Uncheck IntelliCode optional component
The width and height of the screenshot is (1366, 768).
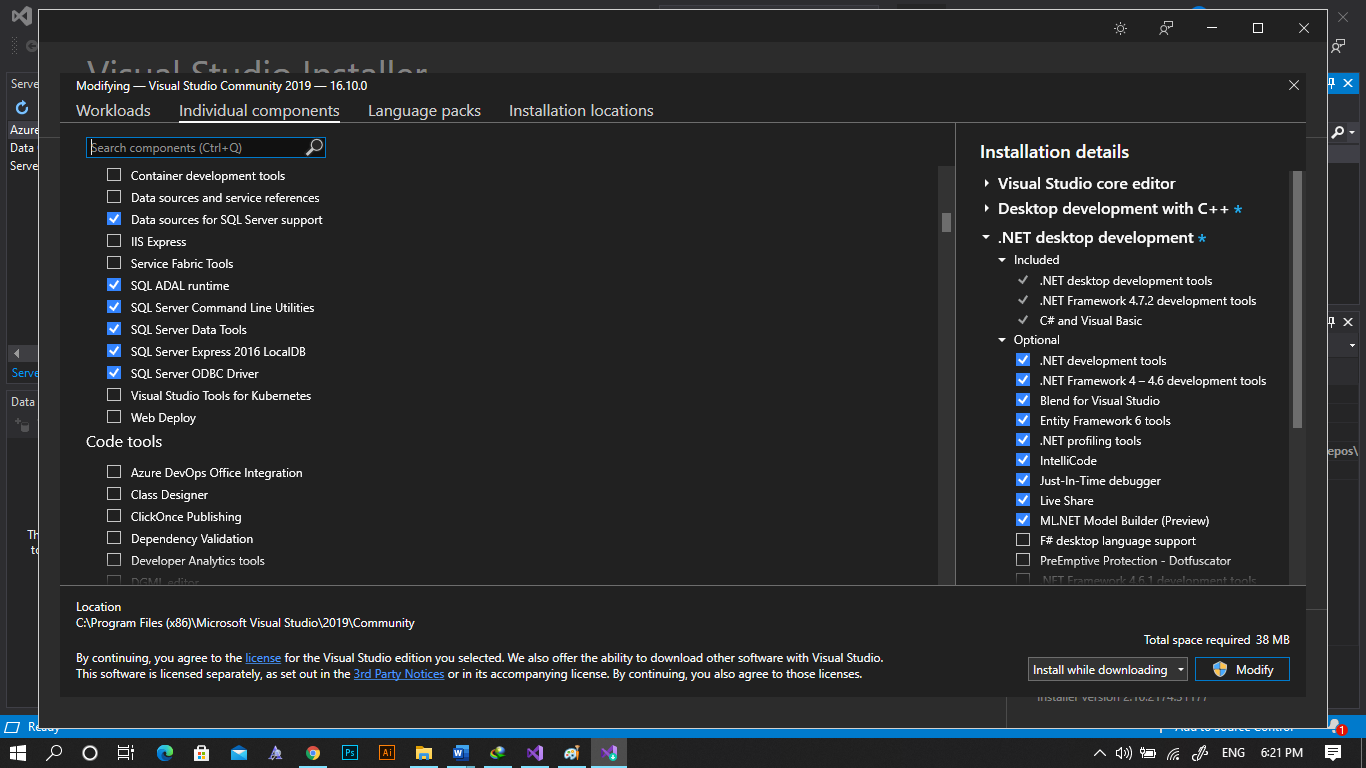tap(1023, 460)
